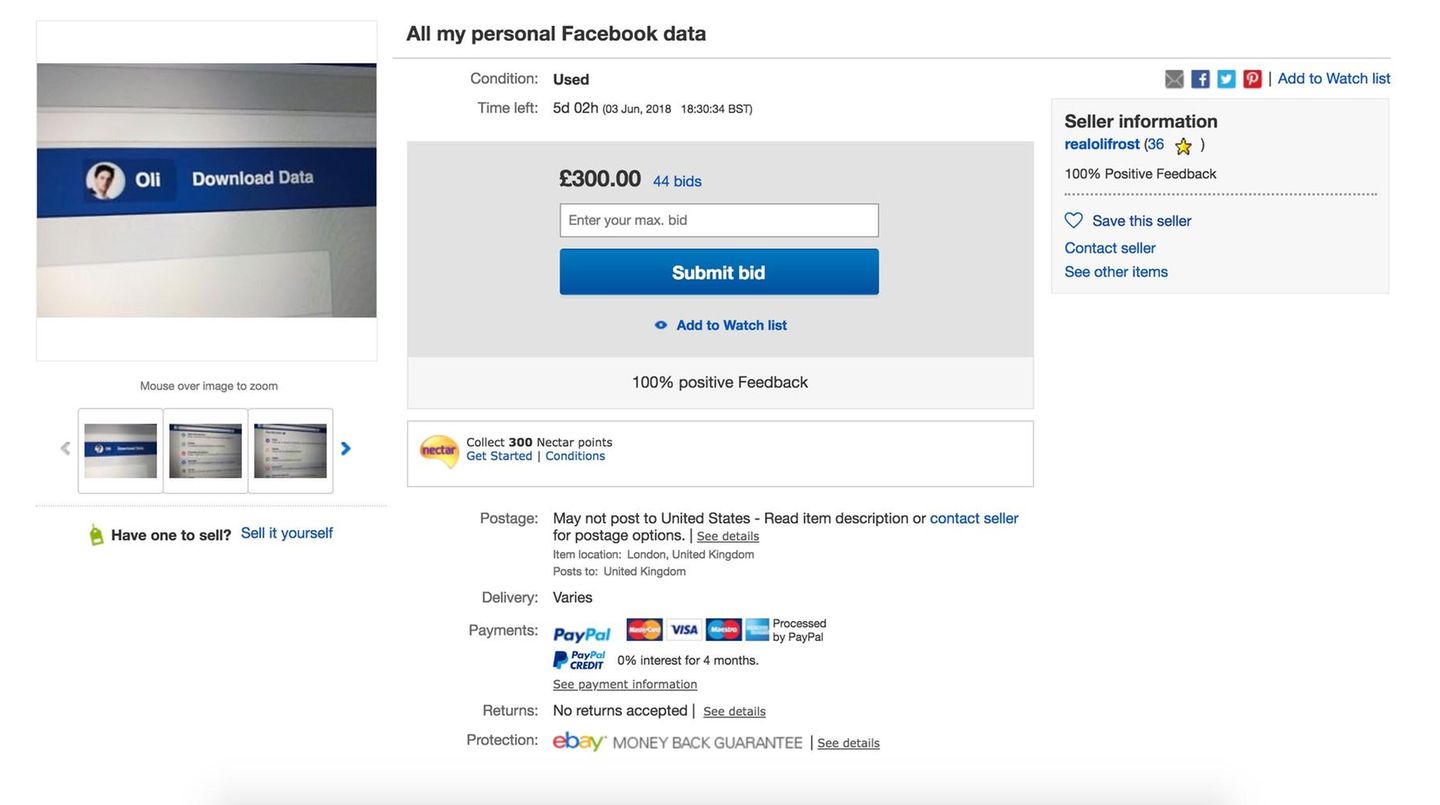Show previous thumbnails with left arrow

tap(66, 449)
